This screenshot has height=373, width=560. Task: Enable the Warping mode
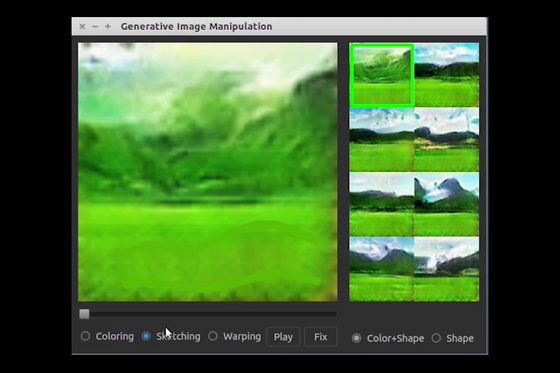213,336
